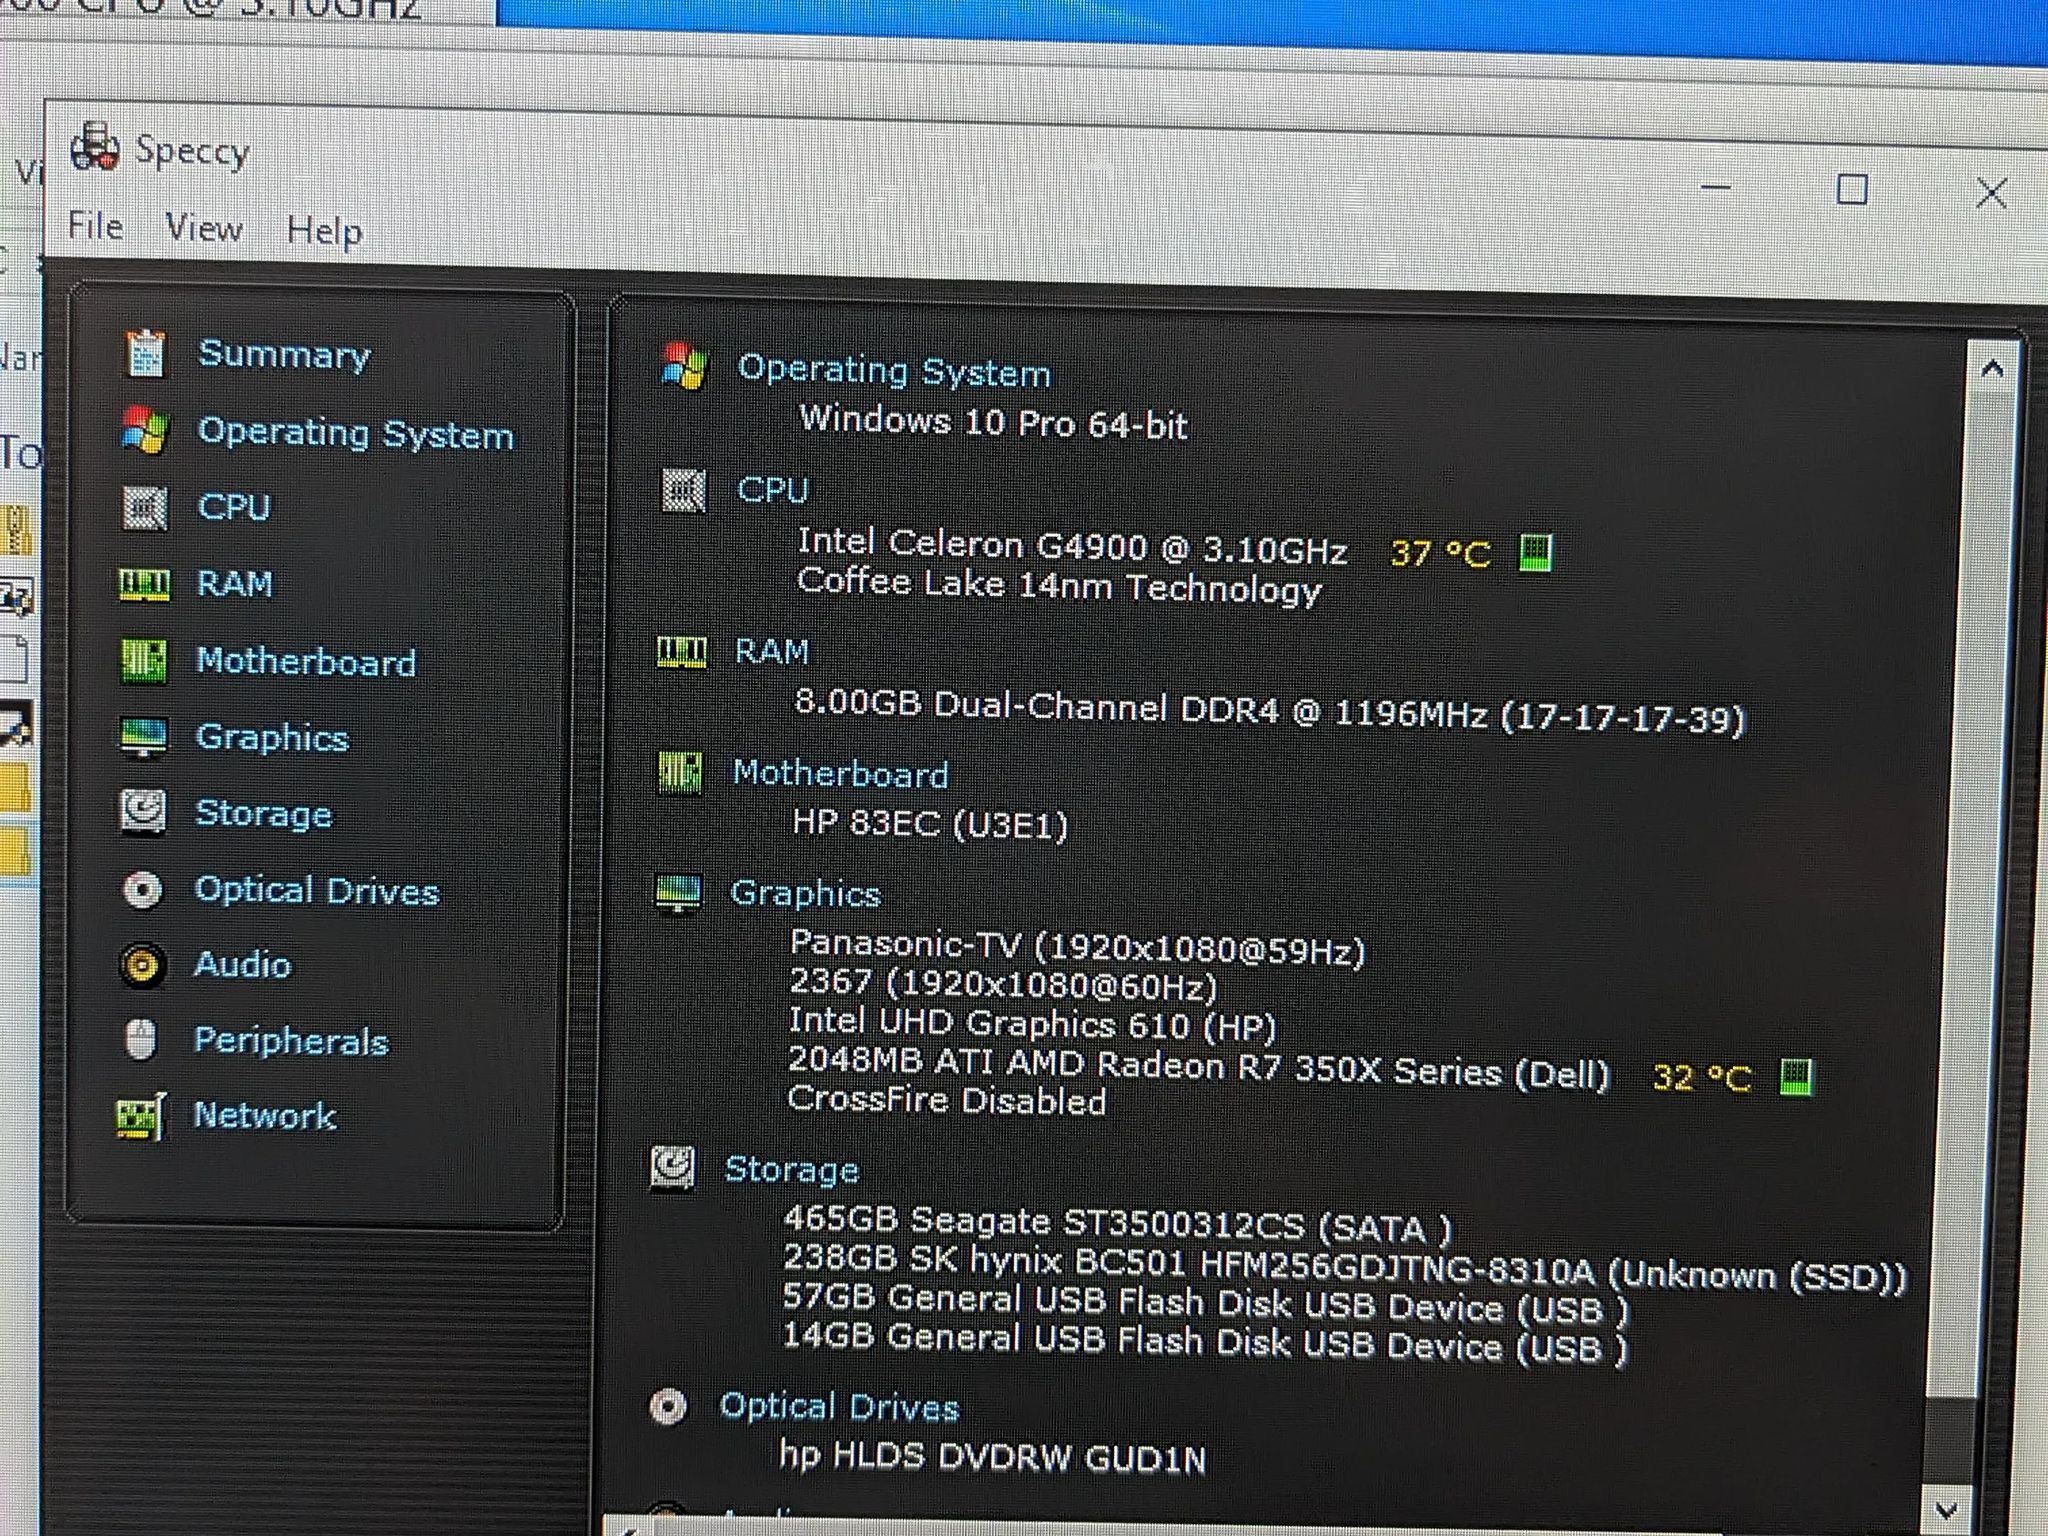Click the CPU chip icon in sidebar
The height and width of the screenshot is (1536, 2048).
click(145, 508)
